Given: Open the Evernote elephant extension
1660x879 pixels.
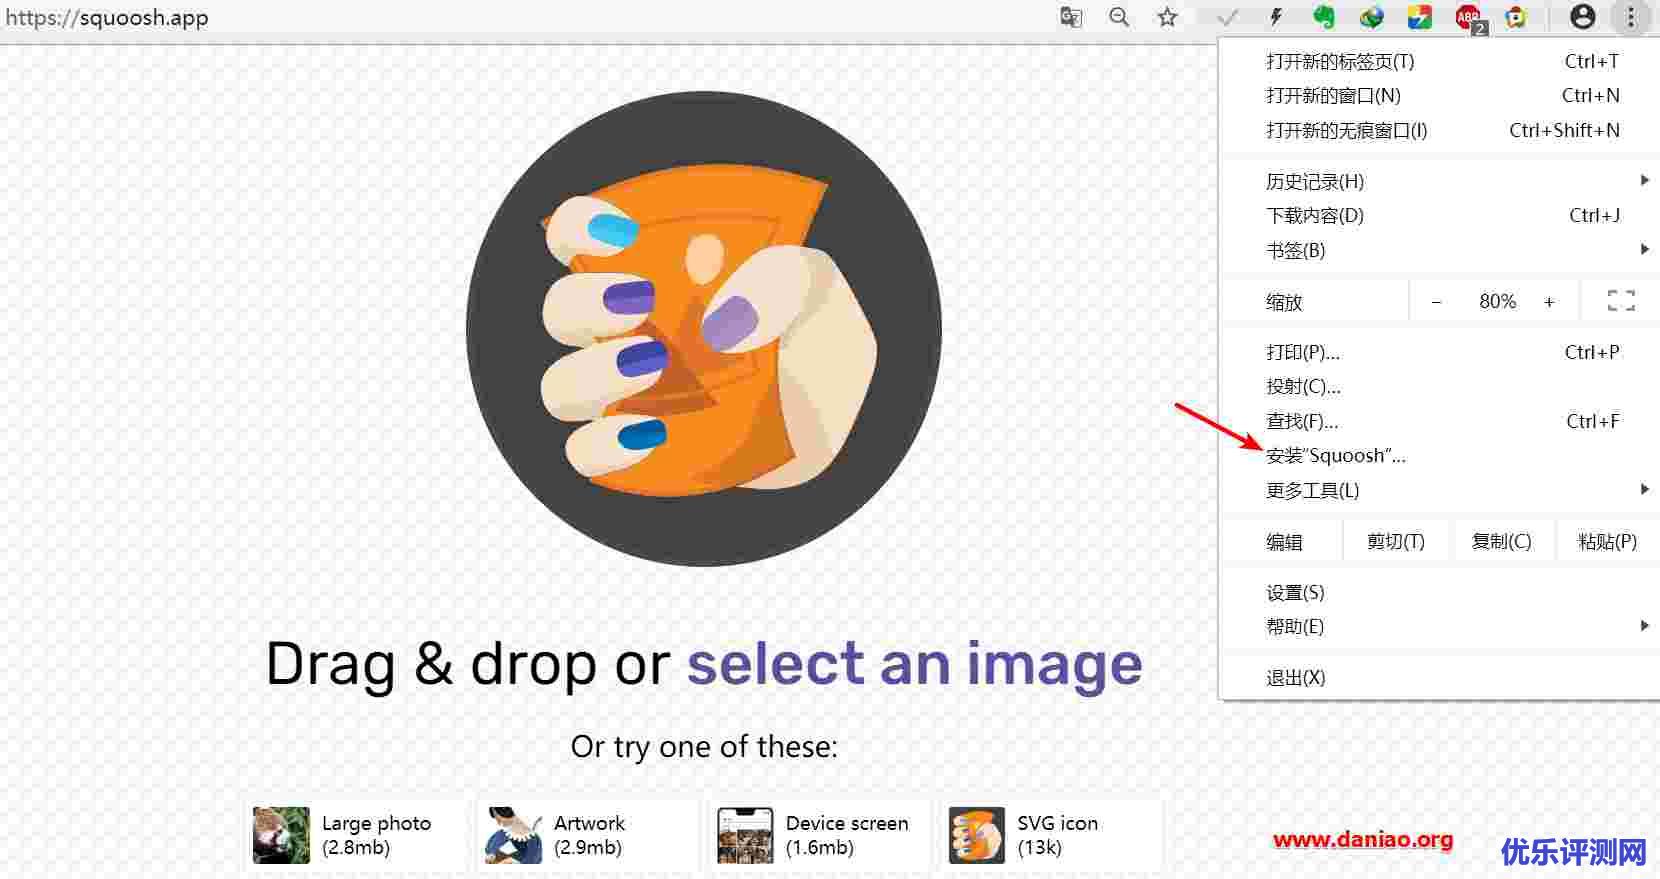Looking at the screenshot, I should (x=1323, y=17).
